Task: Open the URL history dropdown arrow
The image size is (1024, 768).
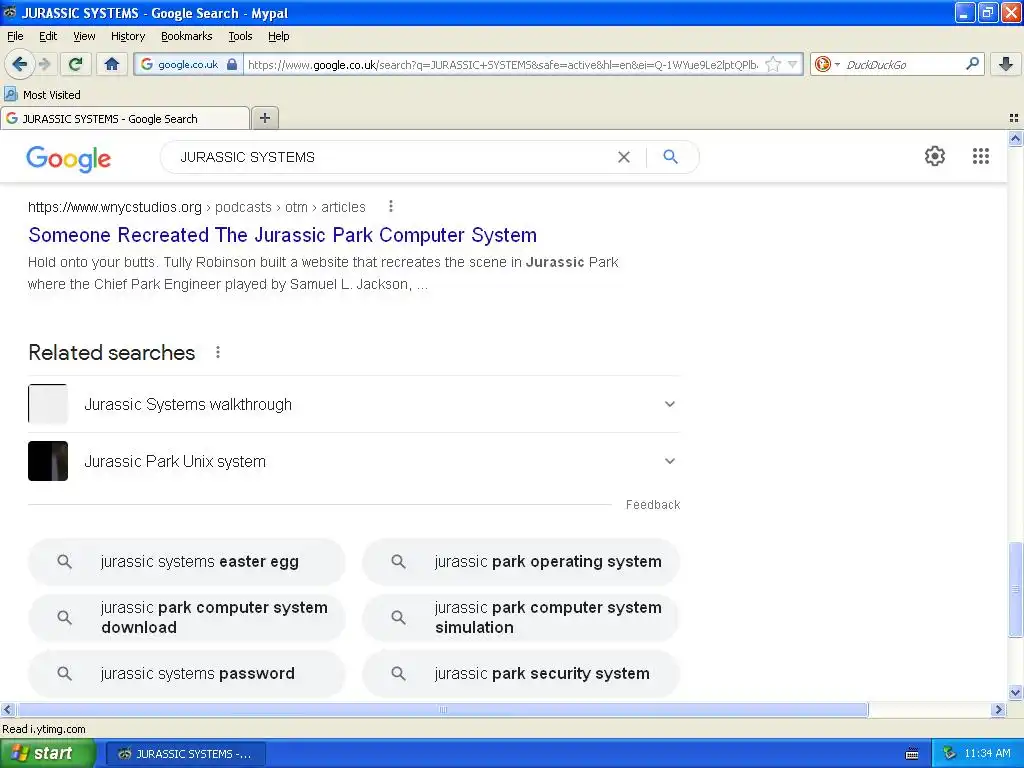Action: [x=792, y=64]
